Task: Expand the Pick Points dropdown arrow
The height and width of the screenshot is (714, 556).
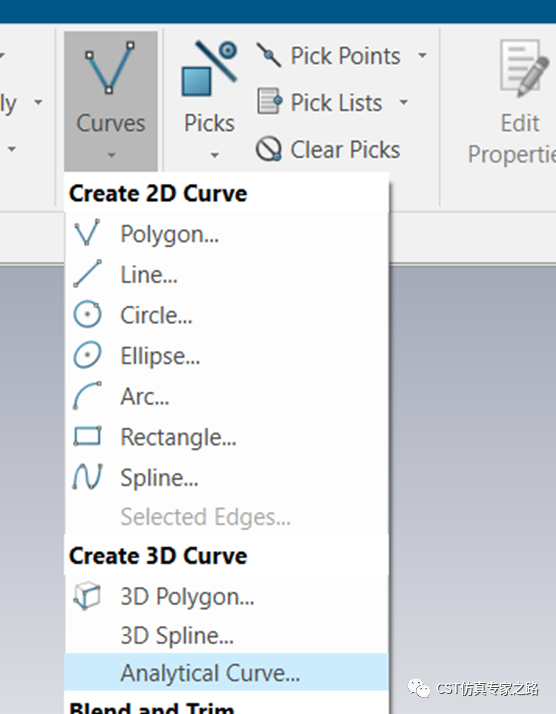Action: tap(423, 56)
